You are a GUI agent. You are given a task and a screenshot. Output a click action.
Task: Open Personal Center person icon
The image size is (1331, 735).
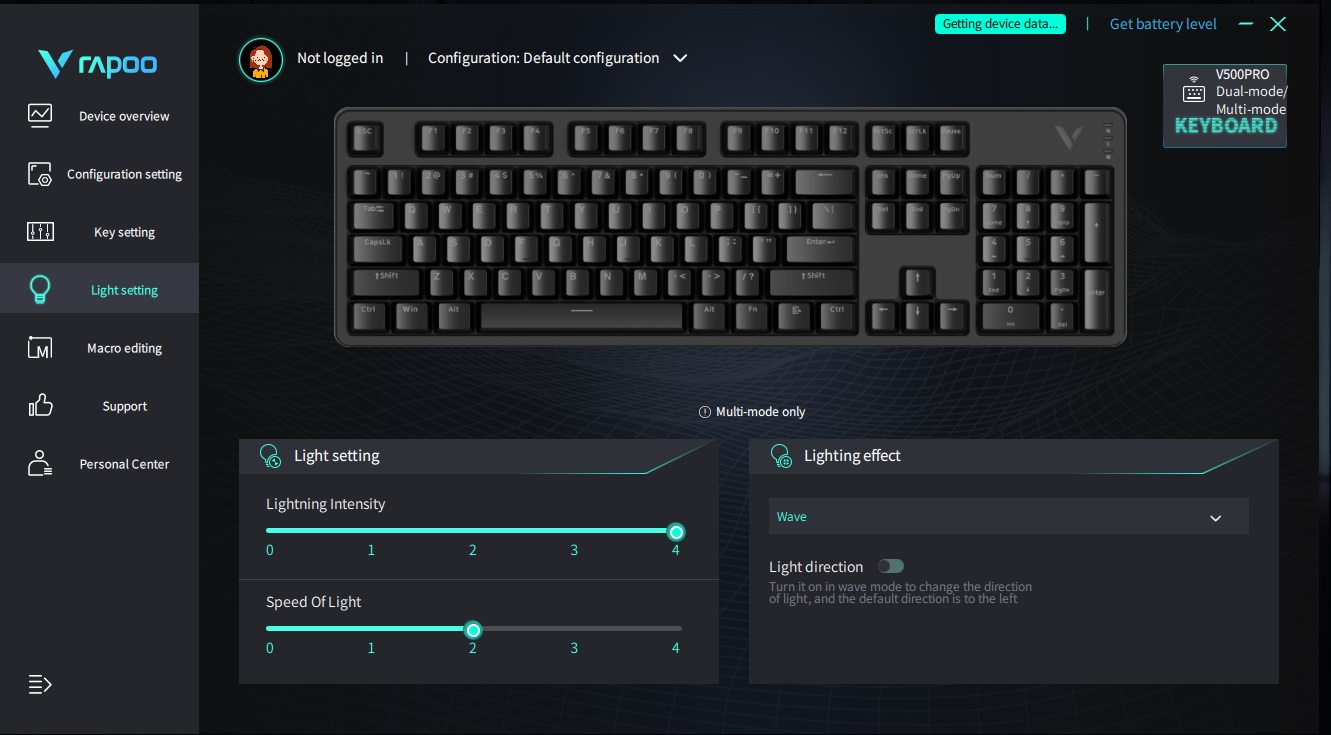pyautogui.click(x=40, y=463)
